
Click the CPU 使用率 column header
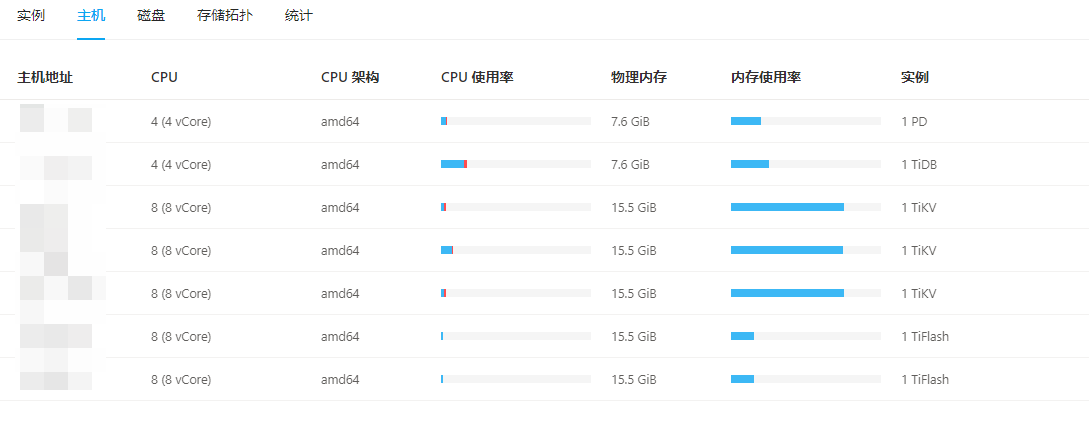[477, 77]
